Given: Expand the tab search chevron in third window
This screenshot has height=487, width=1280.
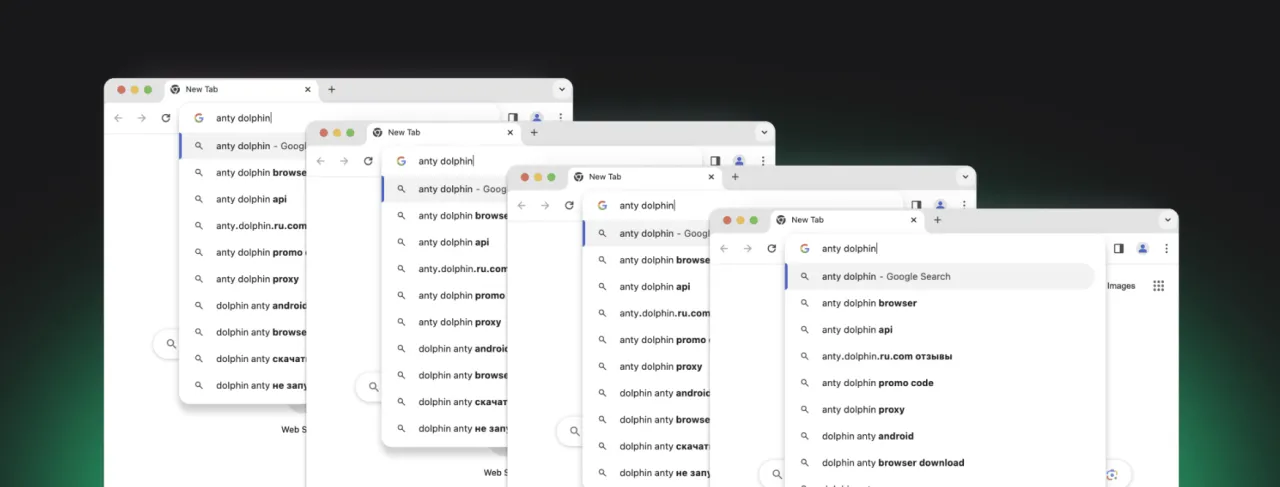Looking at the screenshot, I should coord(965,177).
